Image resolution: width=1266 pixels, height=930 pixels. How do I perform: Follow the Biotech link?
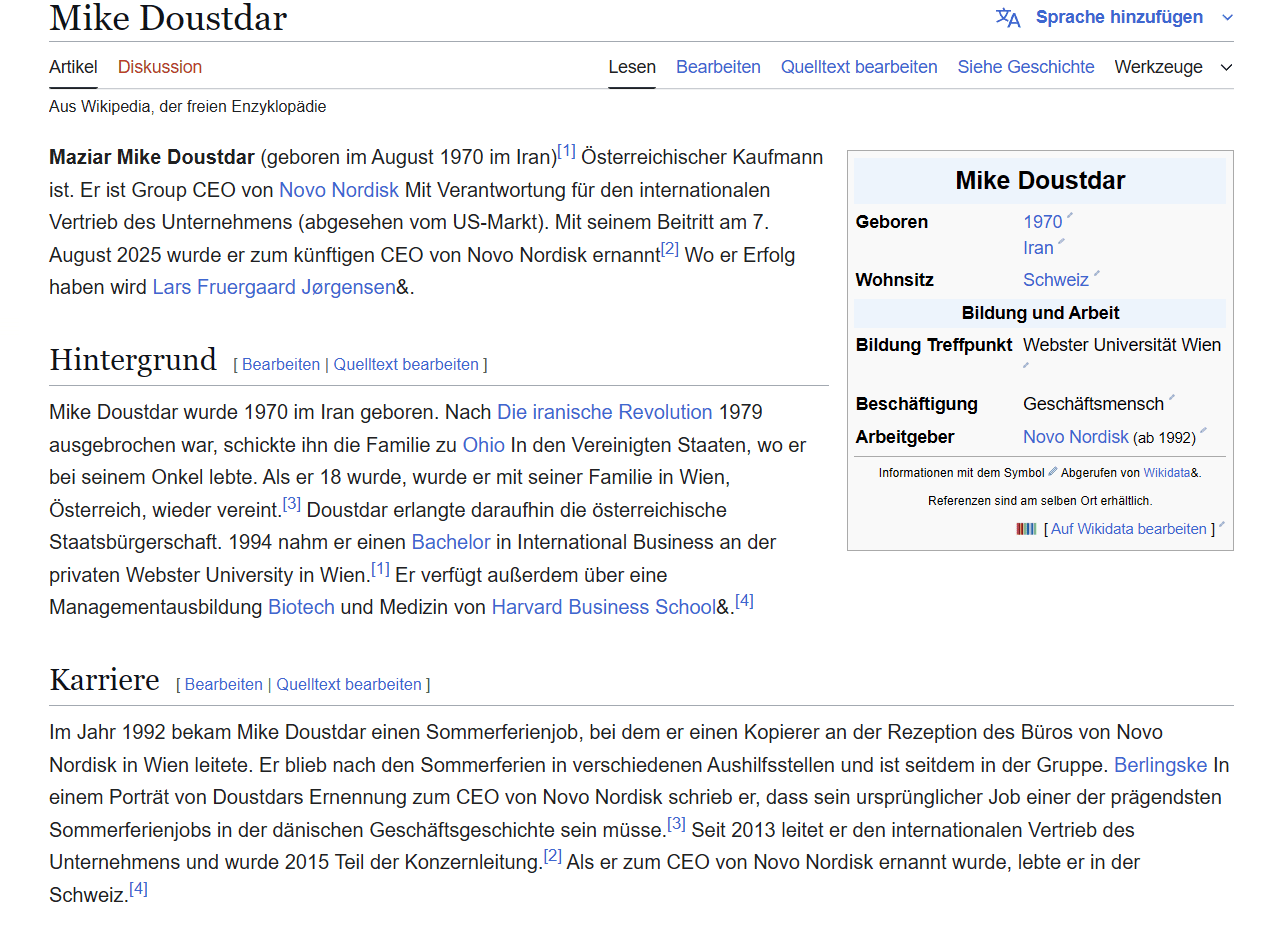click(301, 607)
